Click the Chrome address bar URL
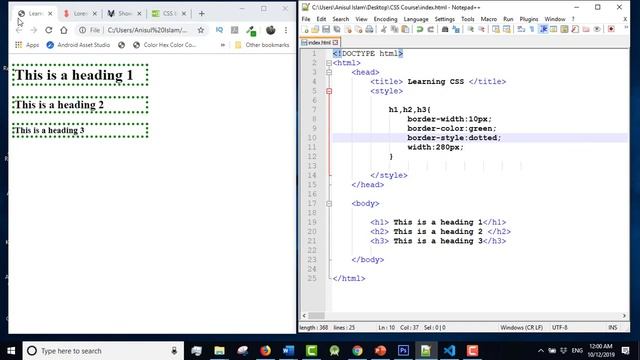Image resolution: width=640 pixels, height=360 pixels. pyautogui.click(x=147, y=30)
